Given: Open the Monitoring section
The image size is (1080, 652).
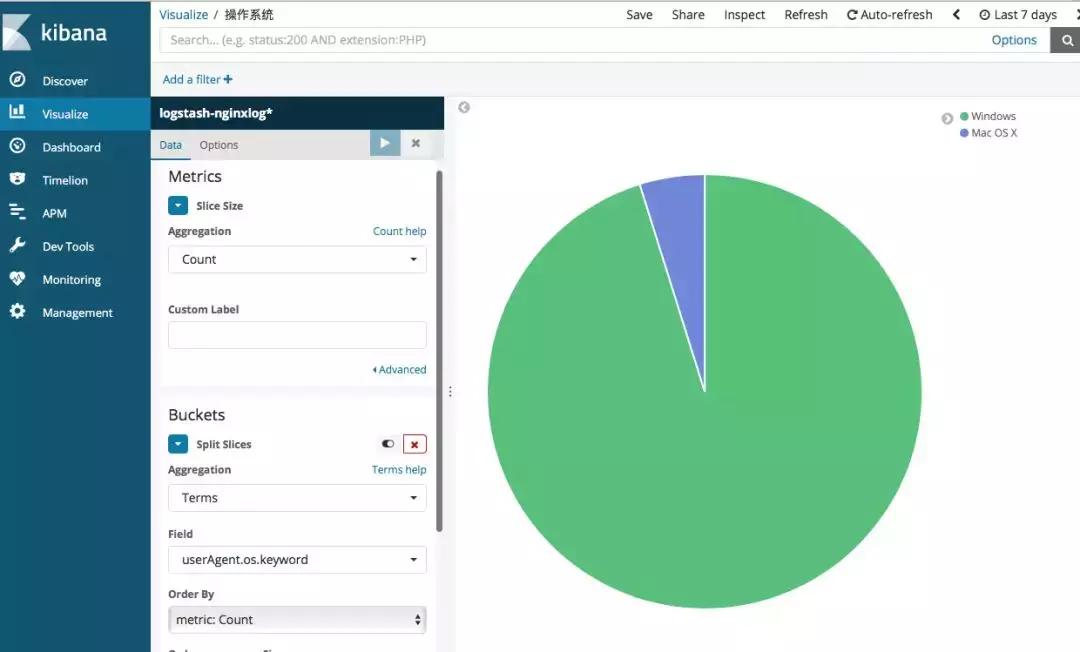Looking at the screenshot, I should [73, 279].
